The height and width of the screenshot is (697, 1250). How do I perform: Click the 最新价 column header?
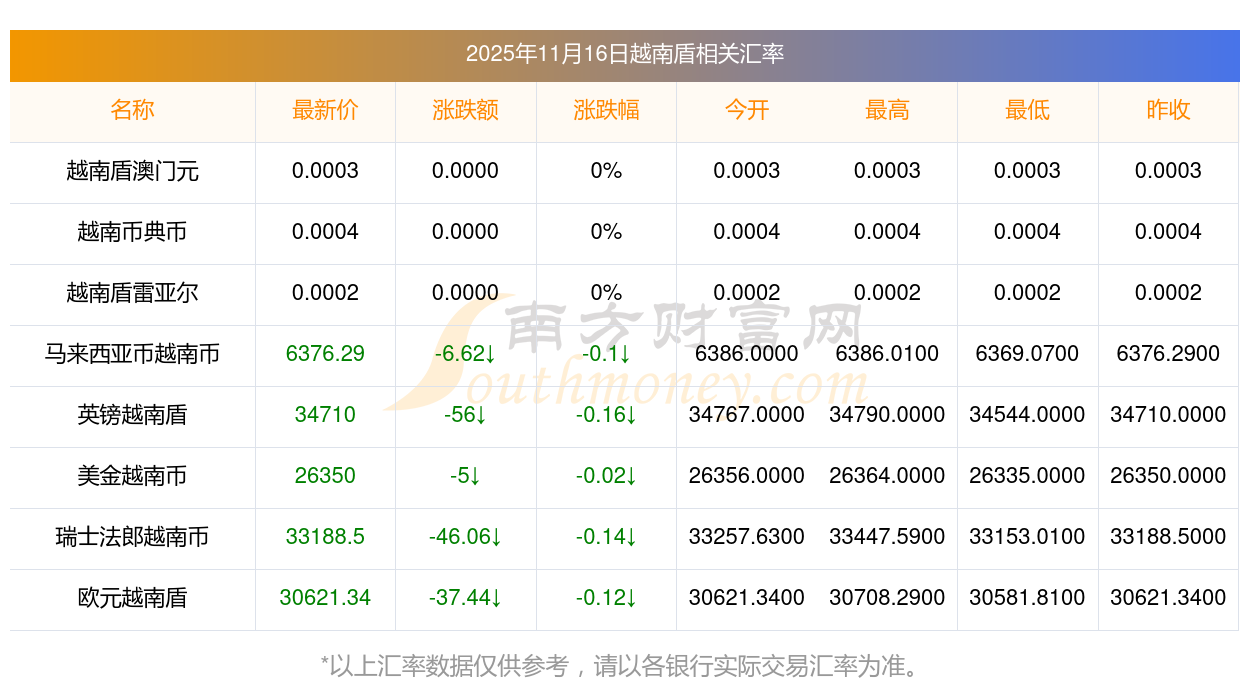325,110
